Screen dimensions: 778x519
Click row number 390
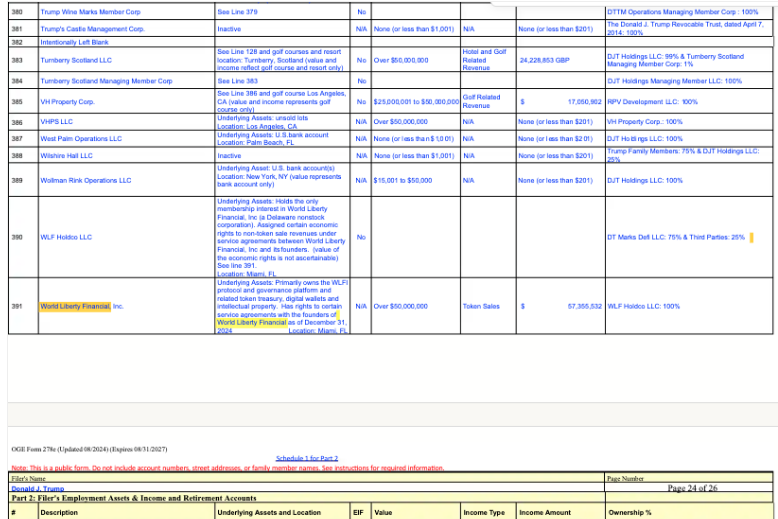pyautogui.click(x=17, y=237)
